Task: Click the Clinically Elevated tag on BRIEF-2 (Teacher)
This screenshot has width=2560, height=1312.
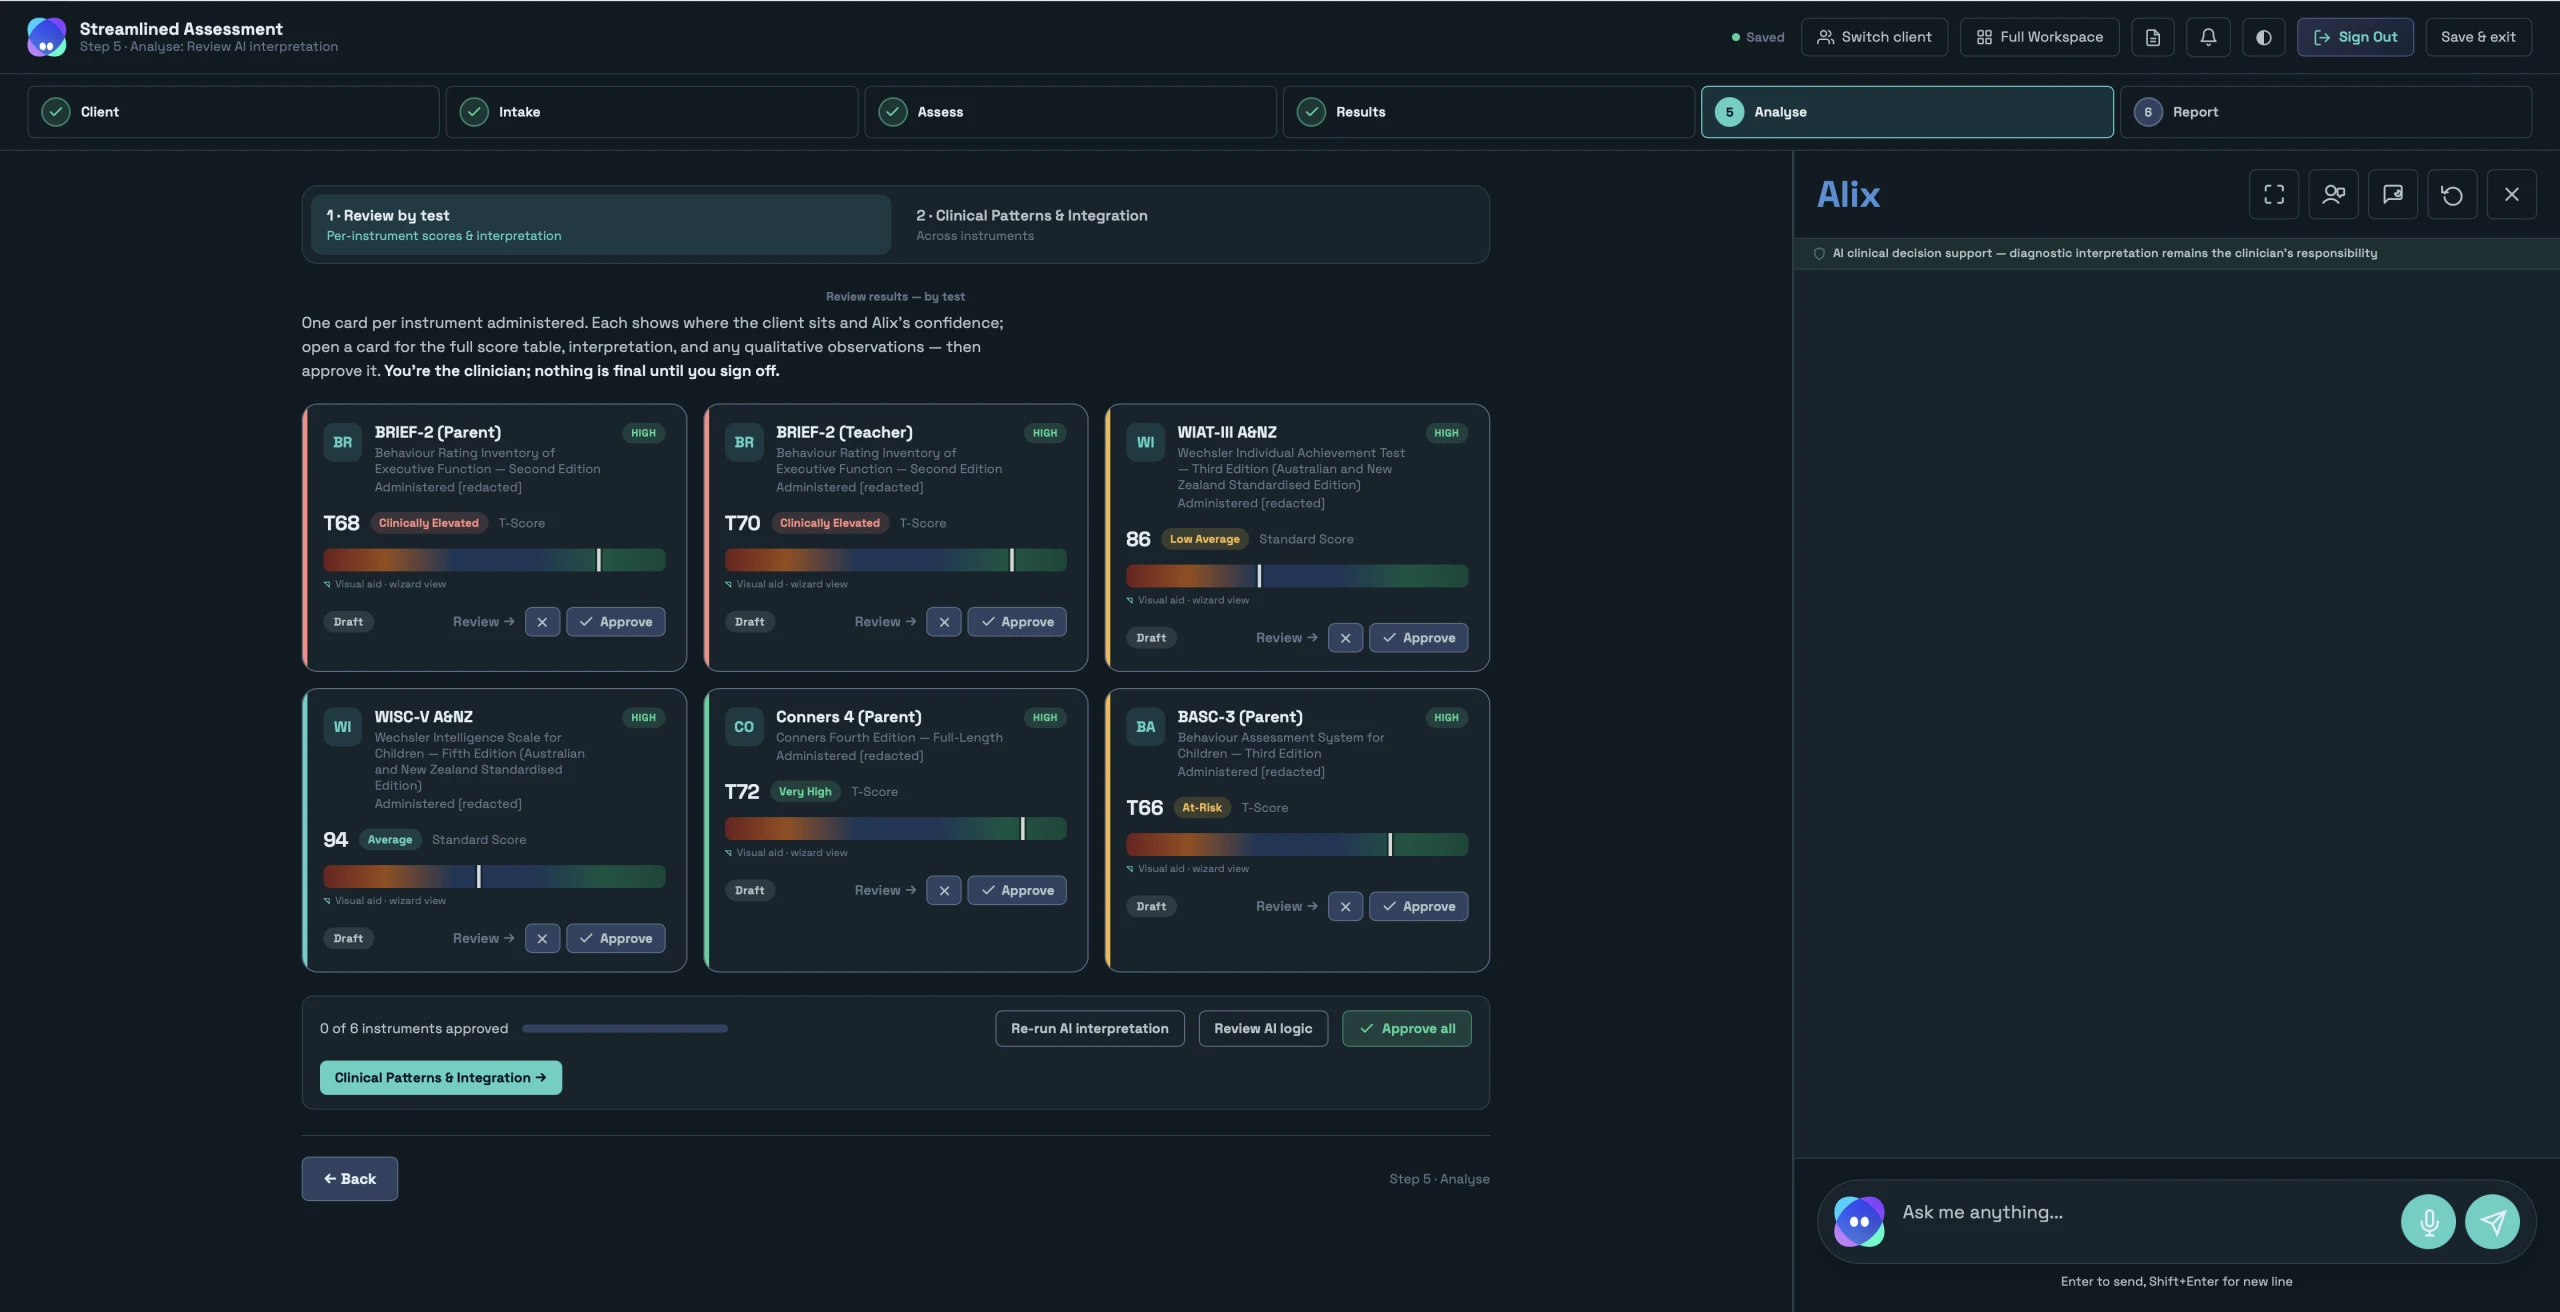Action: [830, 523]
